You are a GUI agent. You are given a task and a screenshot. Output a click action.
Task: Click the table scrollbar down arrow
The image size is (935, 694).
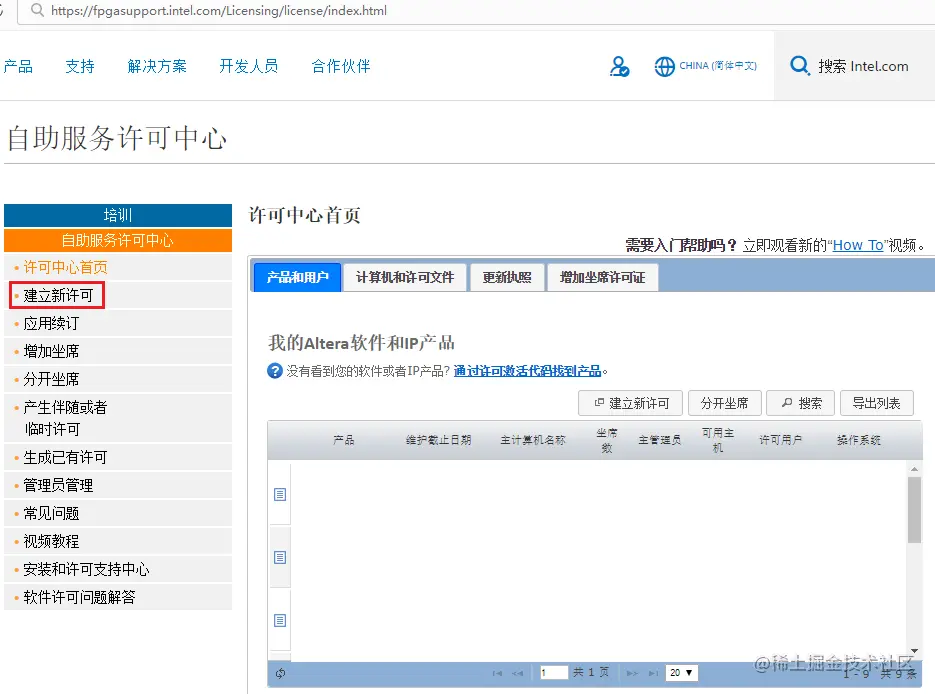(x=914, y=651)
